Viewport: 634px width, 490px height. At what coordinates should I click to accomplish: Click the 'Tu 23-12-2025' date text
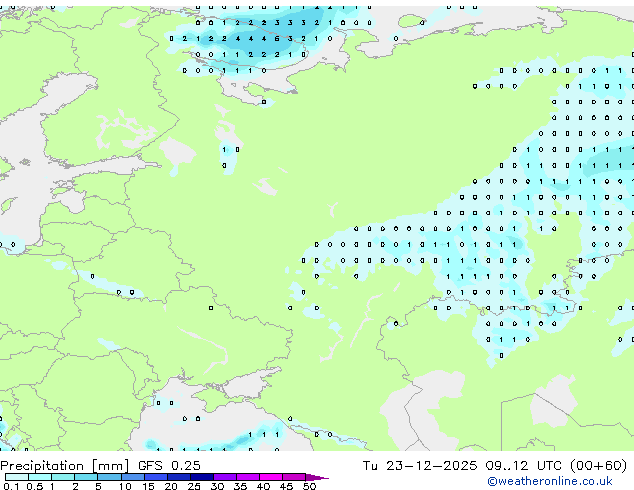coord(420,466)
